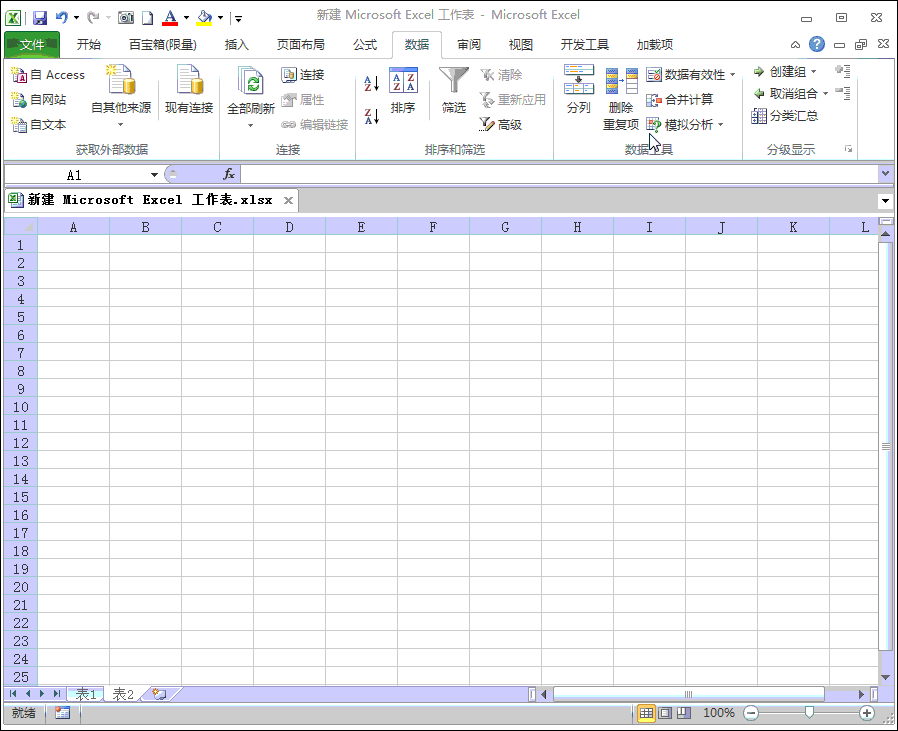
Task: Select sheet tab 表1
Action: (86, 694)
